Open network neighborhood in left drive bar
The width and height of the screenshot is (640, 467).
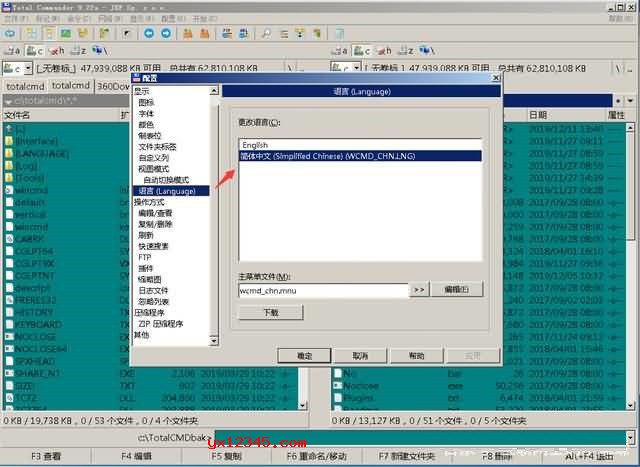99,51
